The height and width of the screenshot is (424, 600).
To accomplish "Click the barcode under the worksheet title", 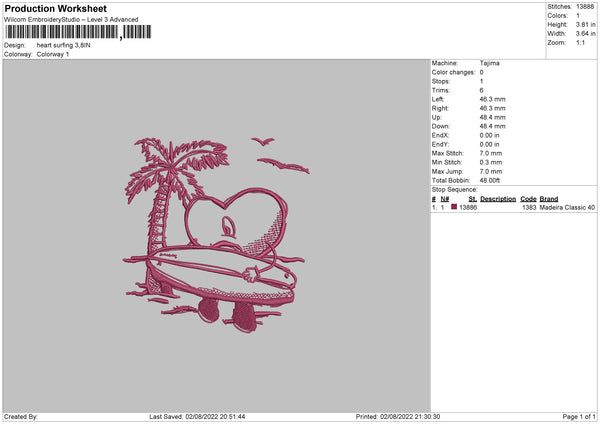I will 62,33.
